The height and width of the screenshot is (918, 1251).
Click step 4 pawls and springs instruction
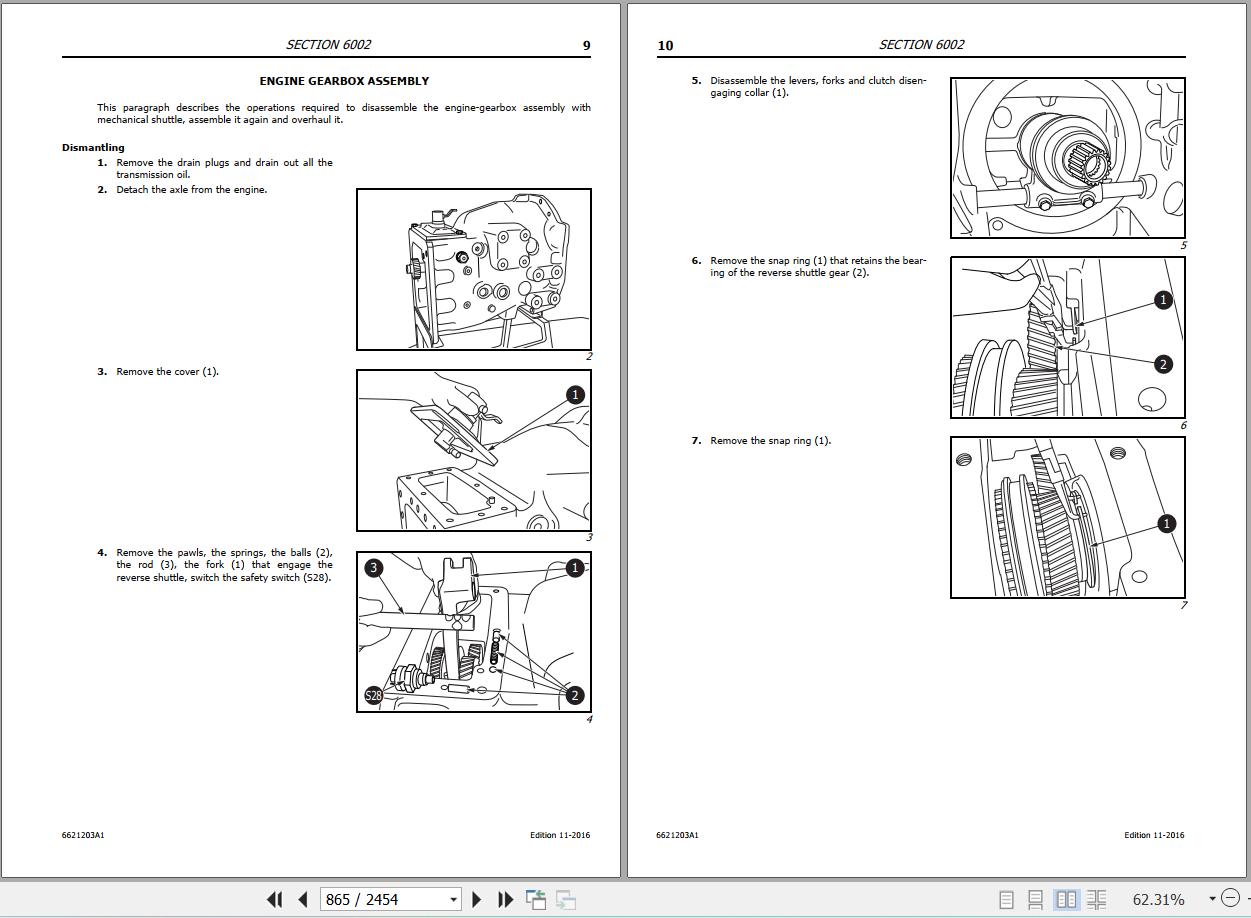224,565
